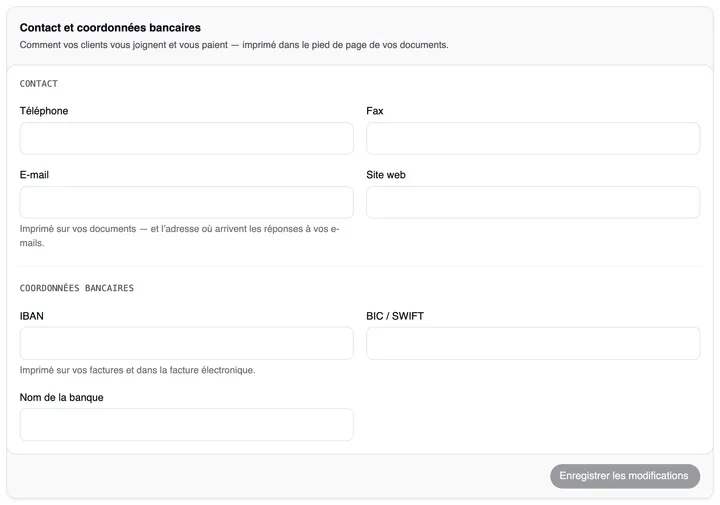Select the E-mail input field
Screen dimensions: 720x505
point(186,202)
